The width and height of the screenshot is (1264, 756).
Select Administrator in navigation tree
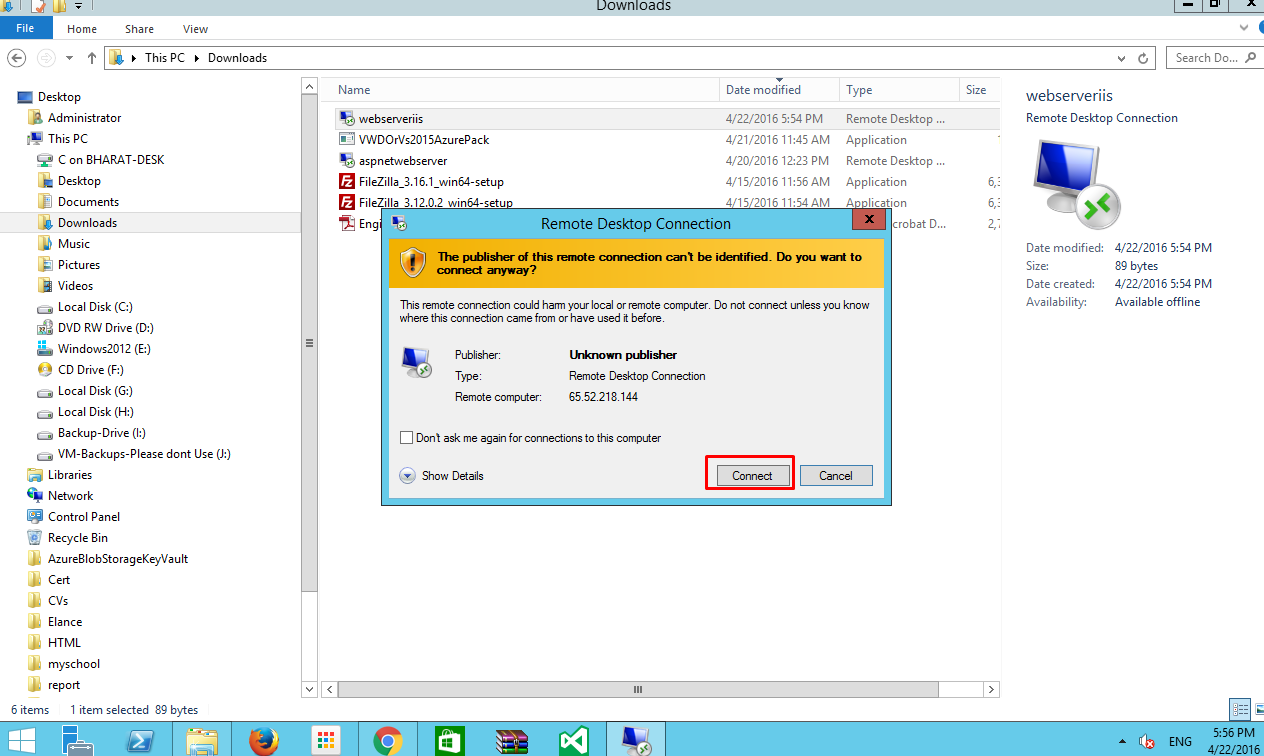coord(84,118)
